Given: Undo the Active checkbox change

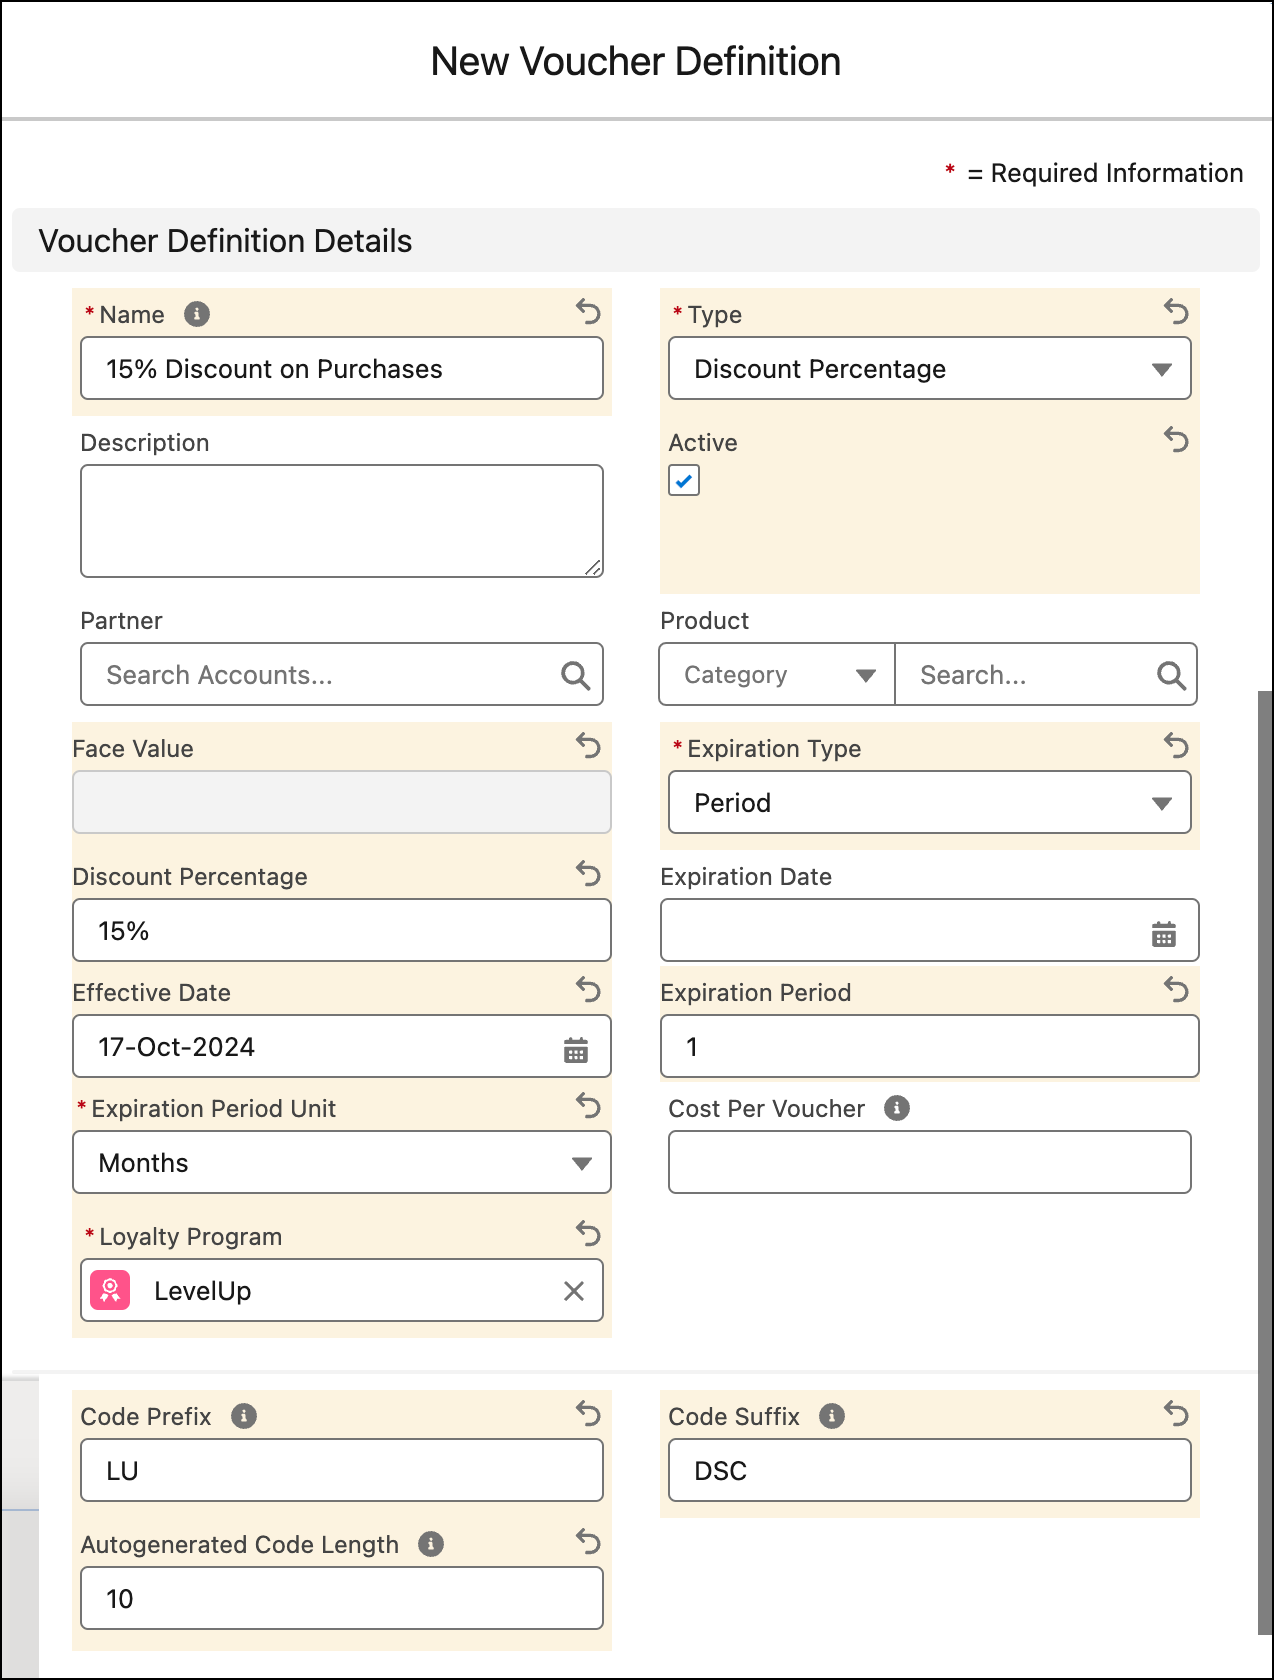Looking at the screenshot, I should pyautogui.click(x=1176, y=439).
